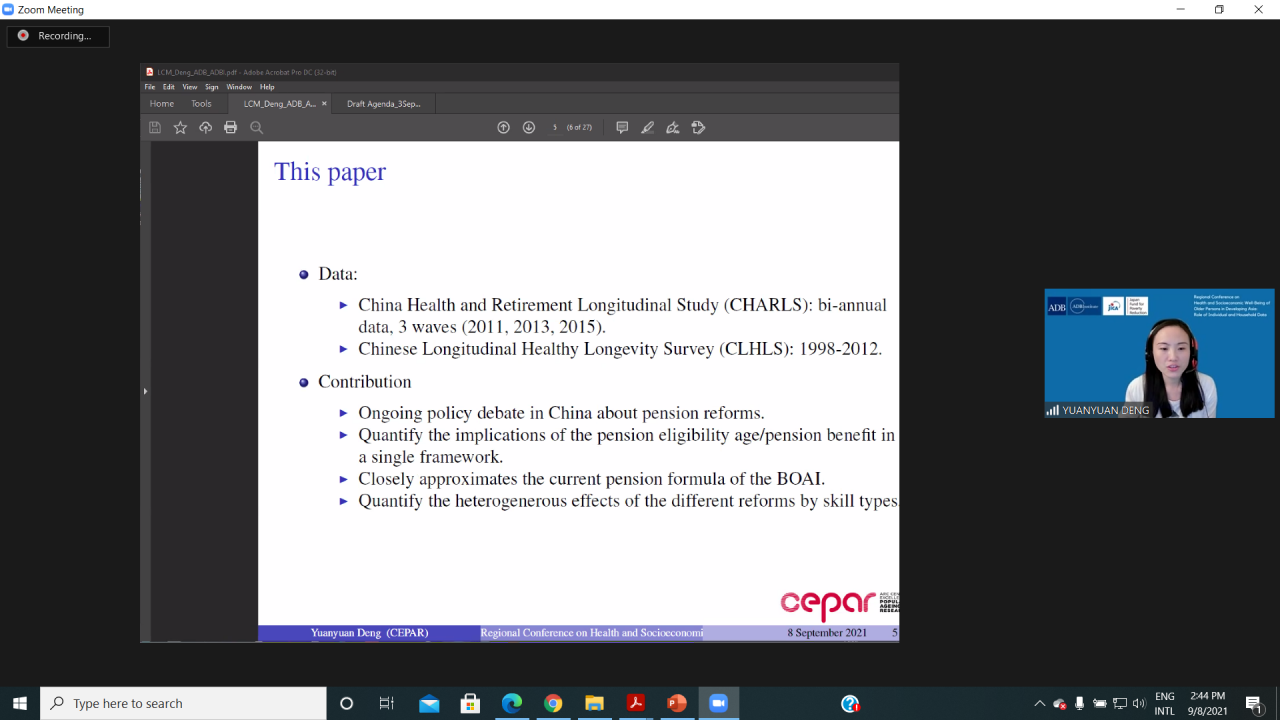The image size is (1280, 720).
Task: Go to previous page using up arrow
Action: click(x=503, y=127)
